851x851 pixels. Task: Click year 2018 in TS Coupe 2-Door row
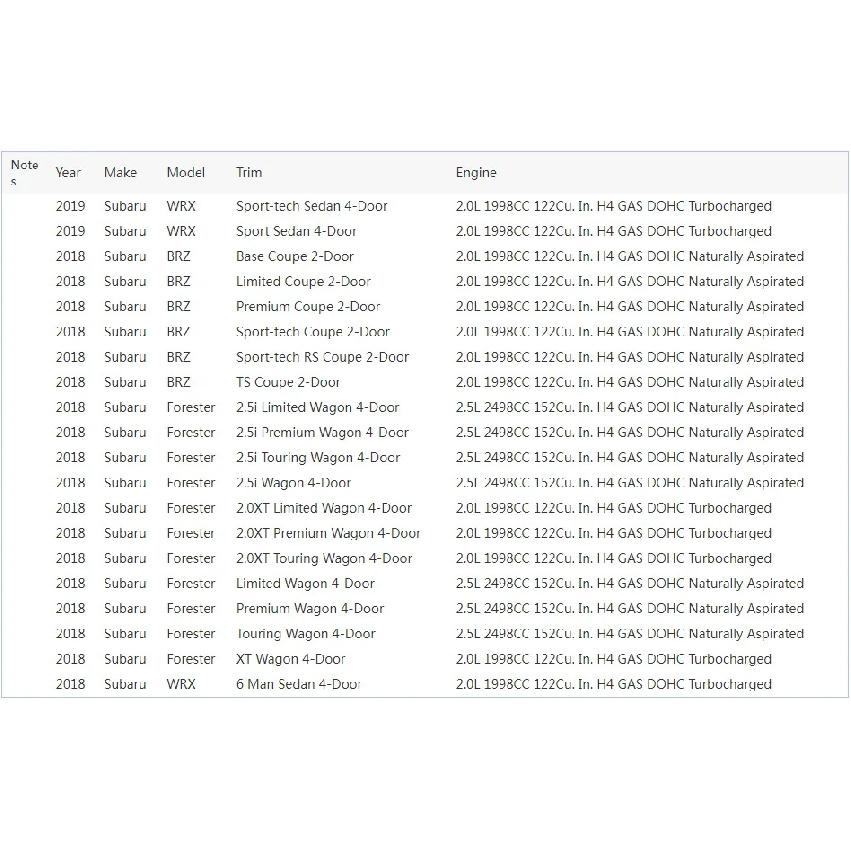click(x=71, y=382)
